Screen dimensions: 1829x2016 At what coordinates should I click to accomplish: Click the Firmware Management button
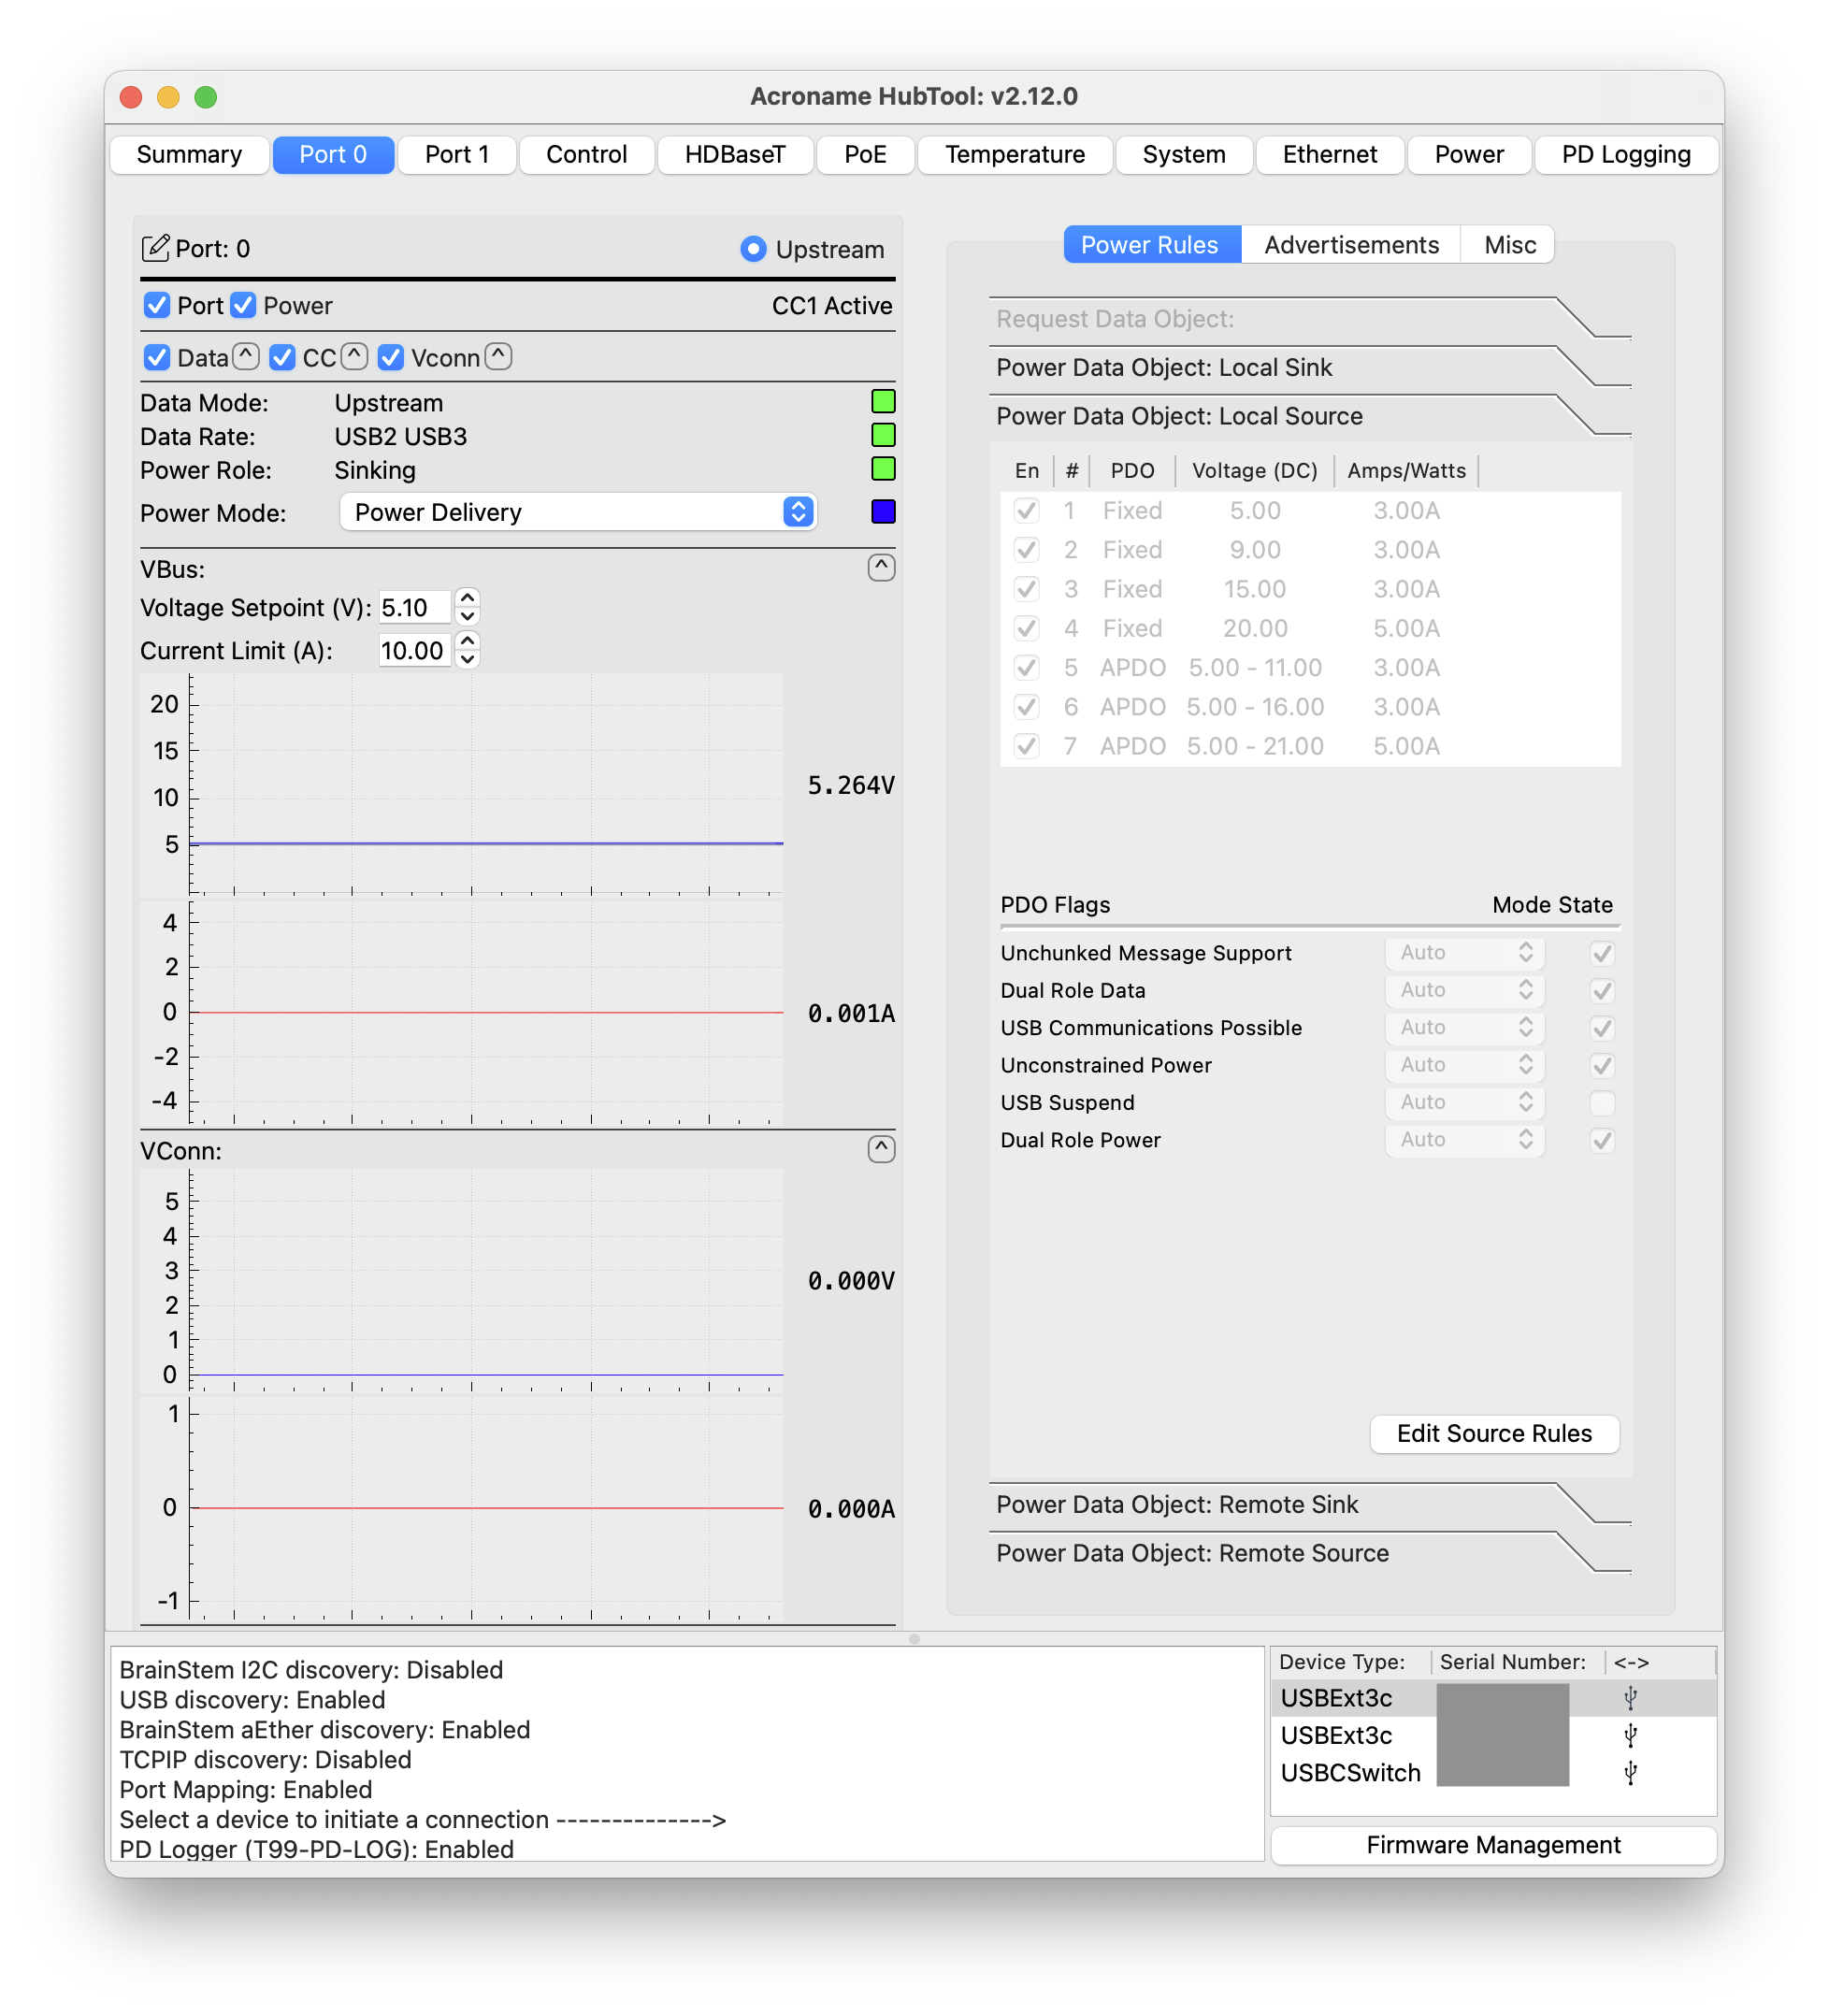1493,1845
